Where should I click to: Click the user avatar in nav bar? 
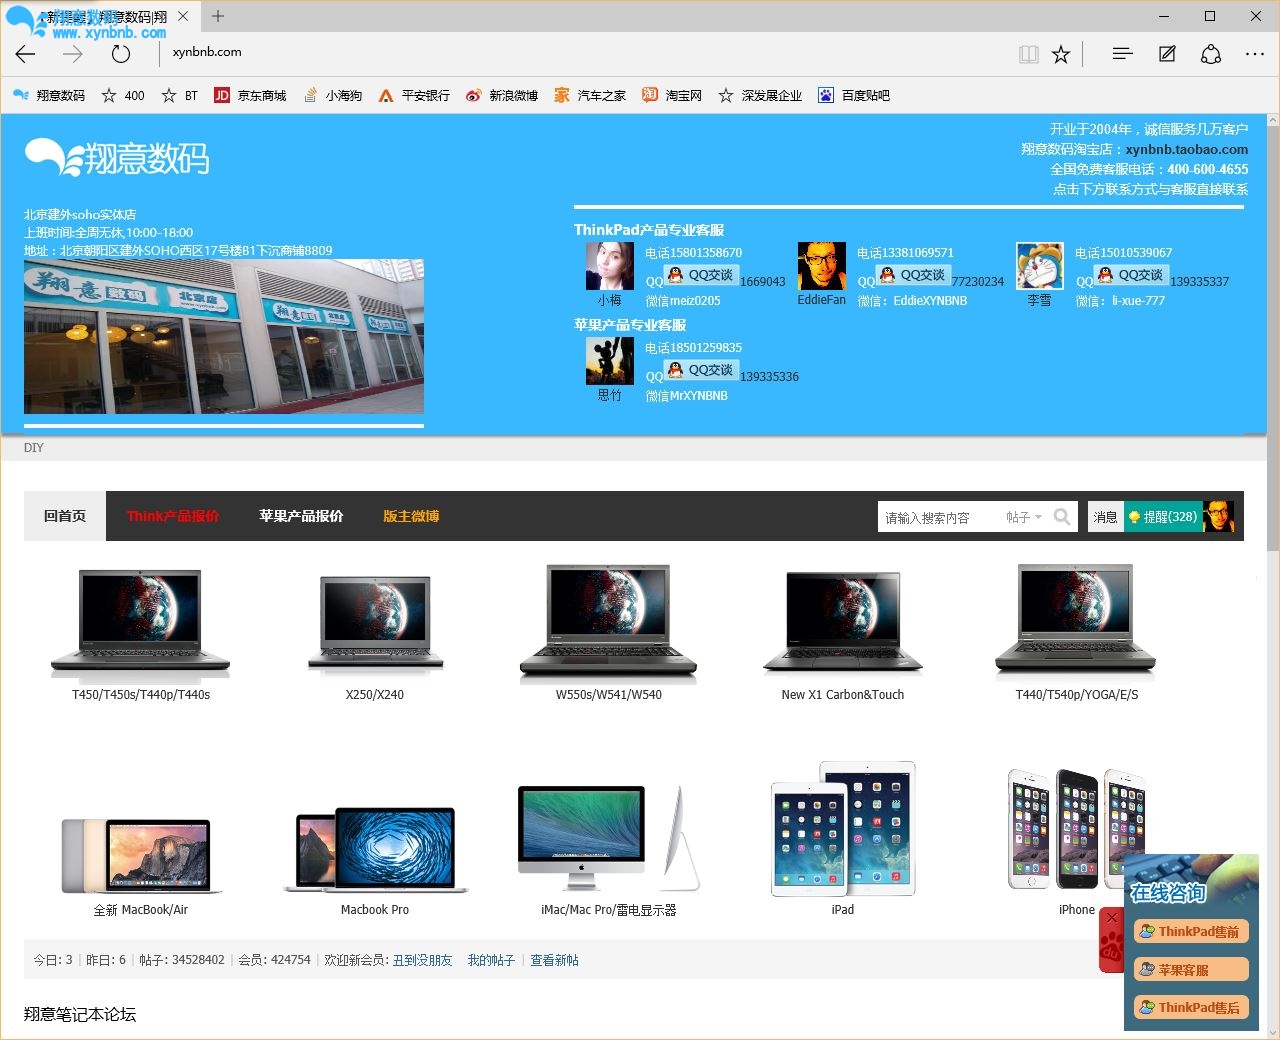(x=1218, y=517)
